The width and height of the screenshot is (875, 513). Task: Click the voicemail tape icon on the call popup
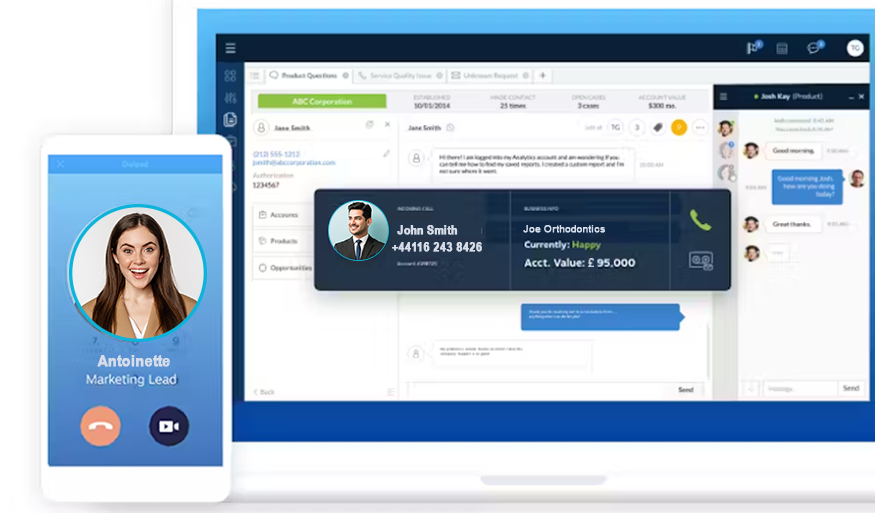point(701,261)
